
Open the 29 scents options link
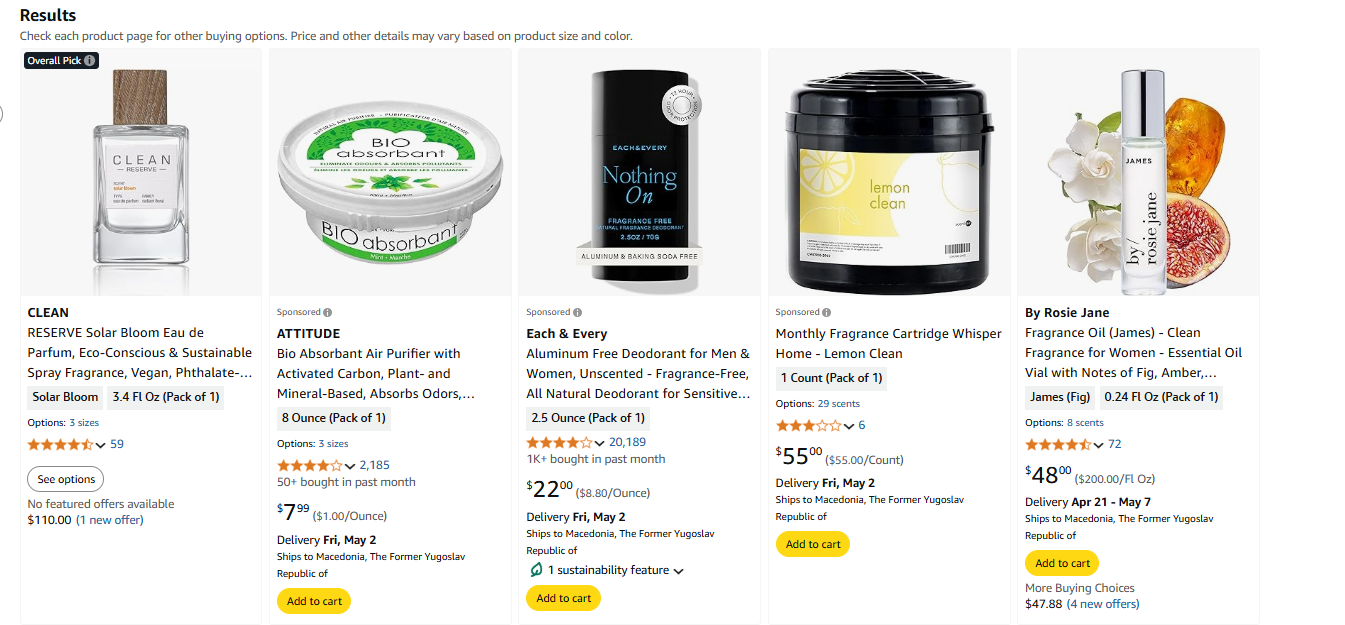[838, 404]
